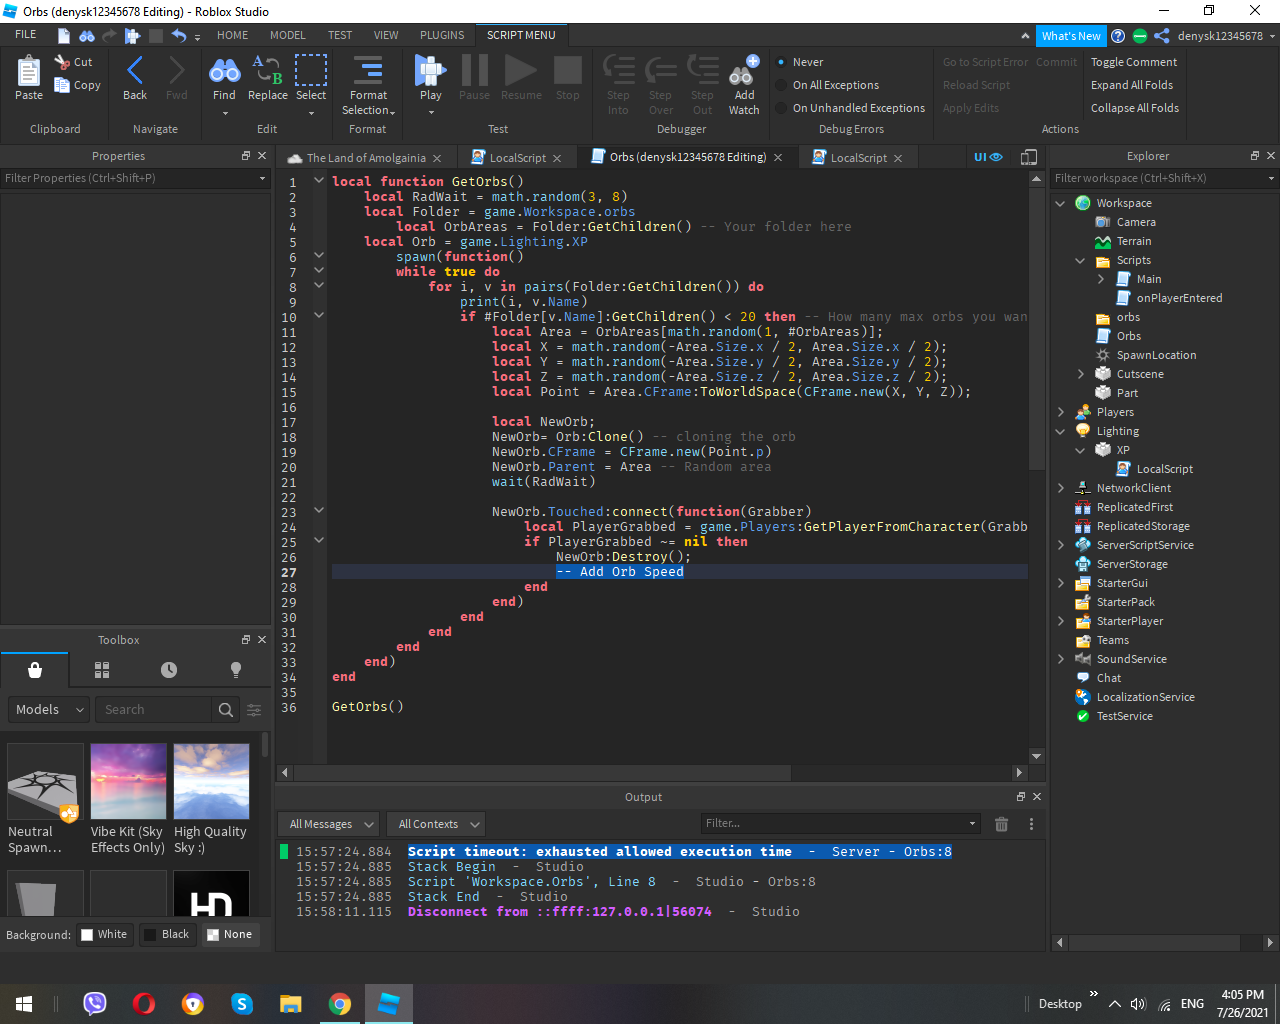
Task: Click the Paste clipboard icon
Action: tap(29, 73)
